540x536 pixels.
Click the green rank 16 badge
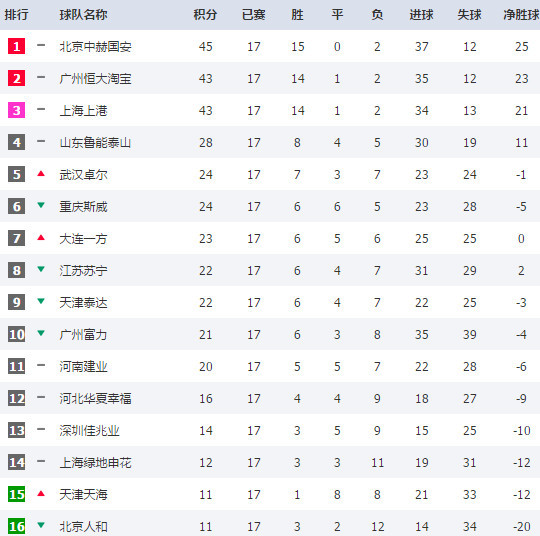(x=17, y=526)
